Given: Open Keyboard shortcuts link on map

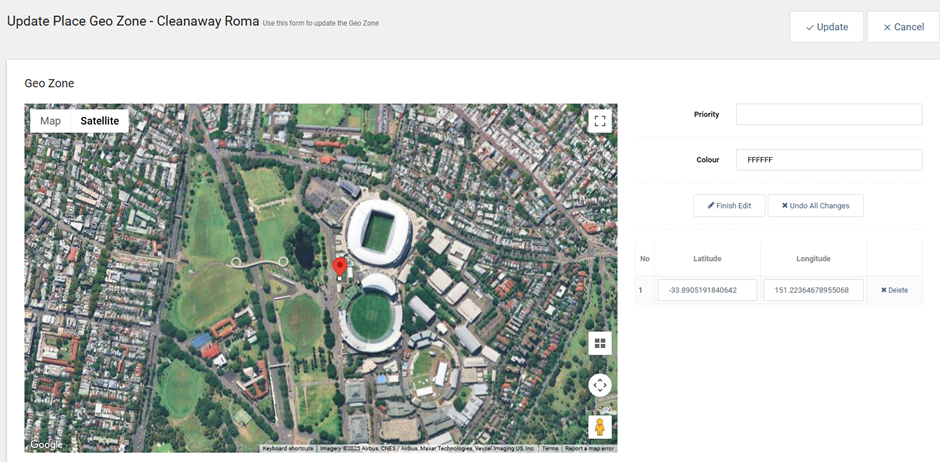Looking at the screenshot, I should (288, 448).
